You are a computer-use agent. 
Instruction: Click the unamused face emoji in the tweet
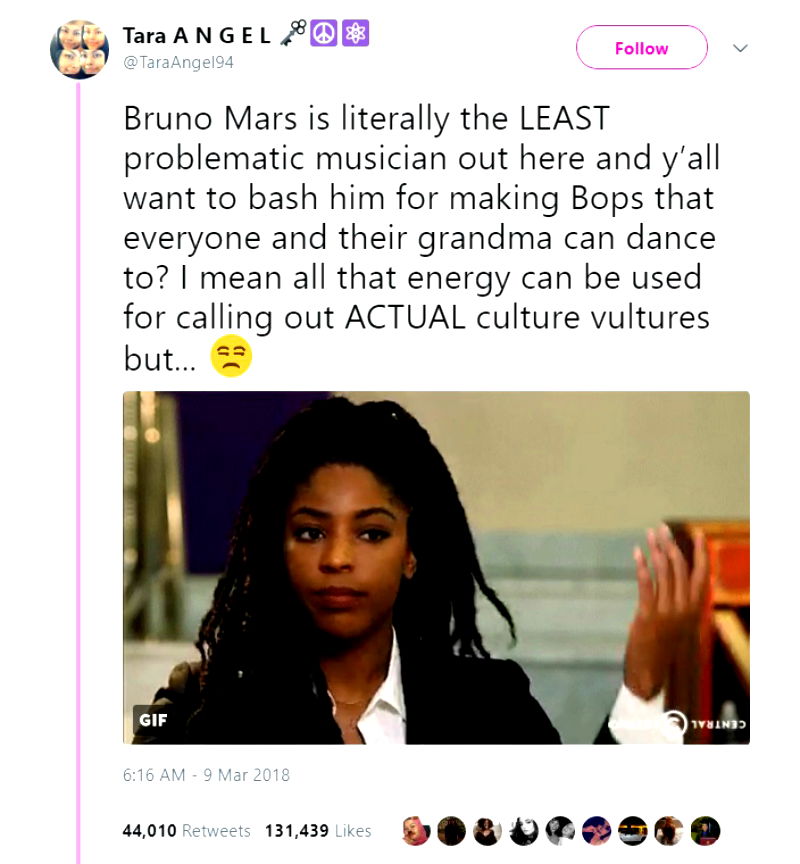(231, 358)
